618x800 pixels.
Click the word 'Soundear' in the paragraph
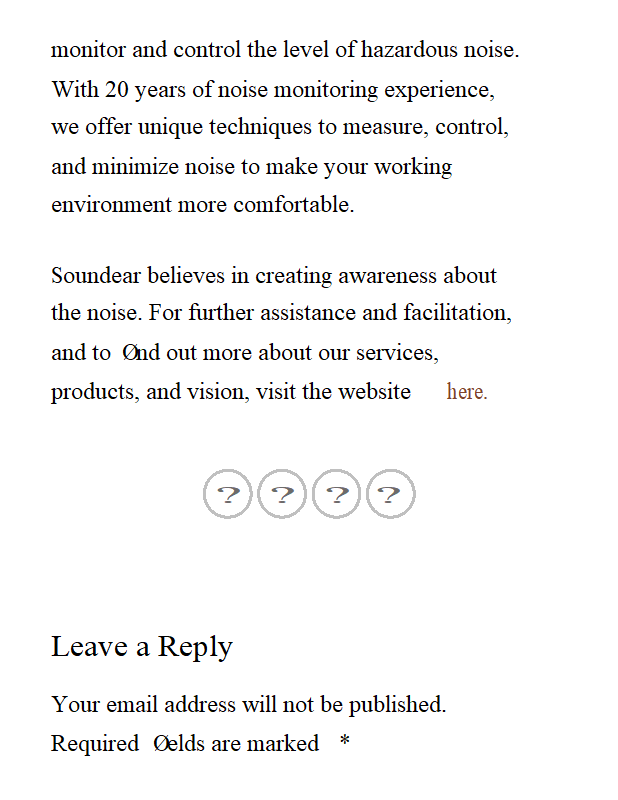pyautogui.click(x=96, y=275)
